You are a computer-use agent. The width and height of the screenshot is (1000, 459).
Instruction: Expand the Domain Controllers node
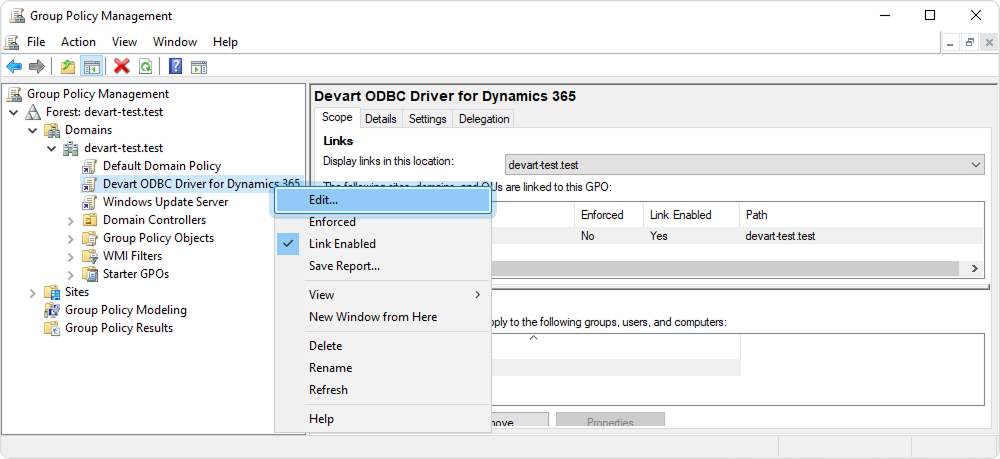pos(71,221)
